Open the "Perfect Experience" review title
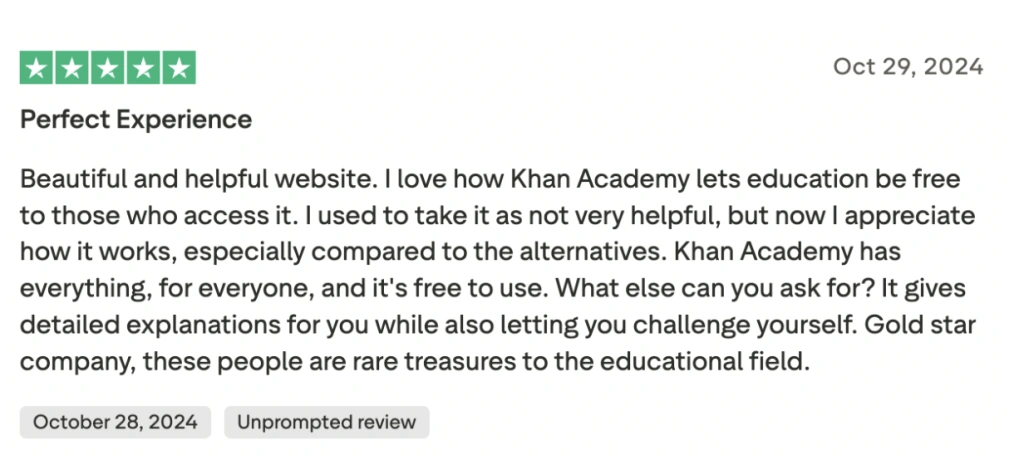1024x455 pixels. click(x=136, y=120)
